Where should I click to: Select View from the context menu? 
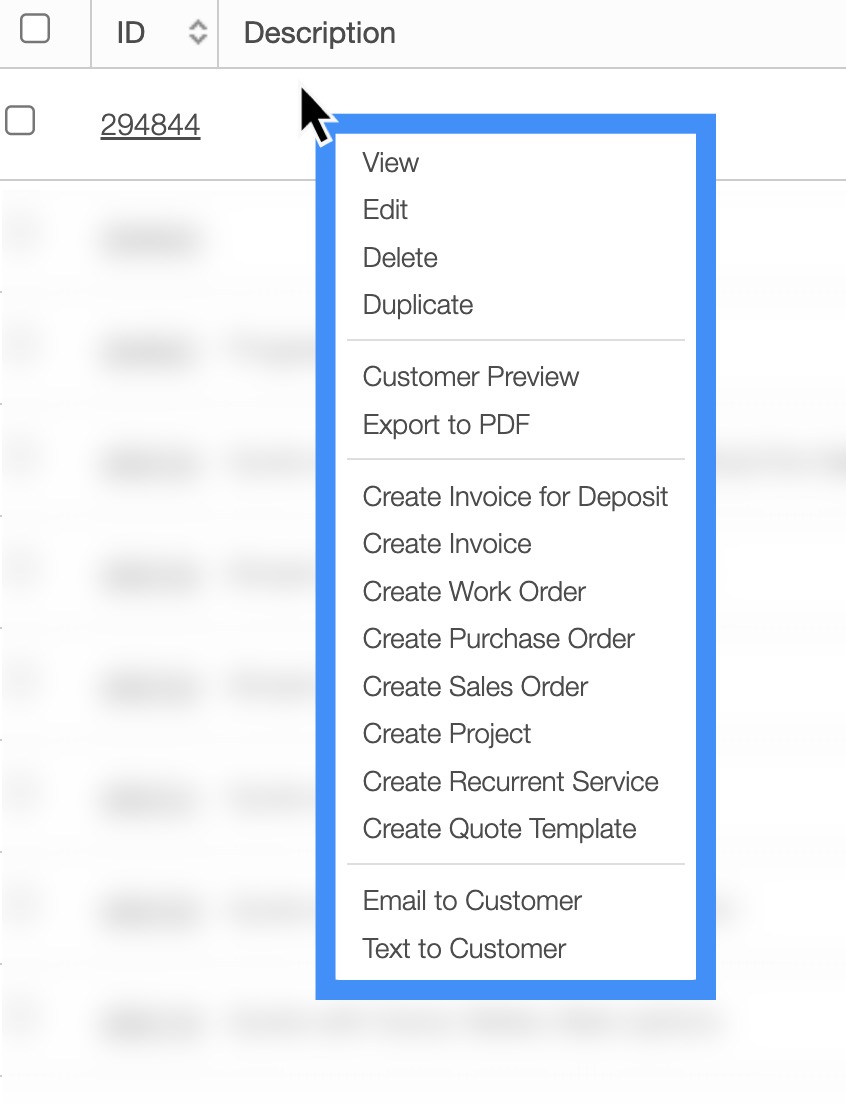click(391, 163)
